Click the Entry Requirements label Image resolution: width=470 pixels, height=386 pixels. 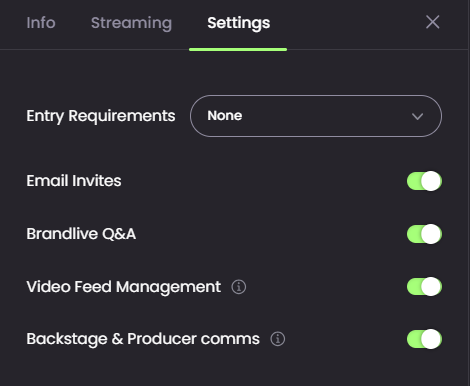coord(101,116)
